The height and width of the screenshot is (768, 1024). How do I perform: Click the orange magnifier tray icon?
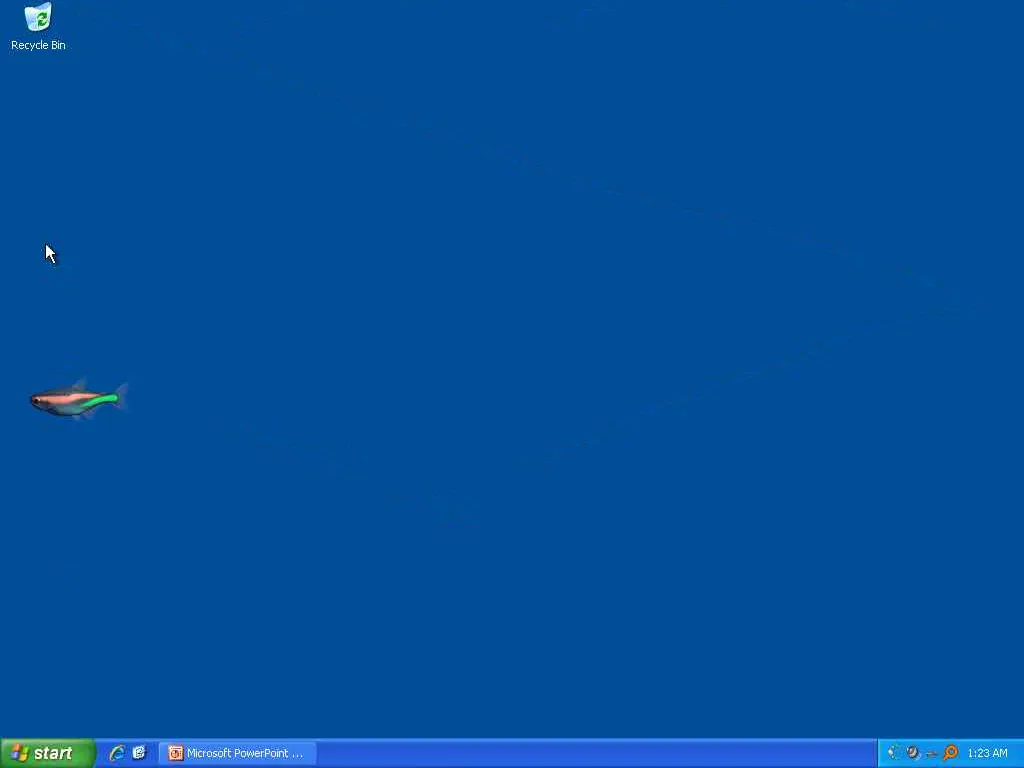[951, 753]
